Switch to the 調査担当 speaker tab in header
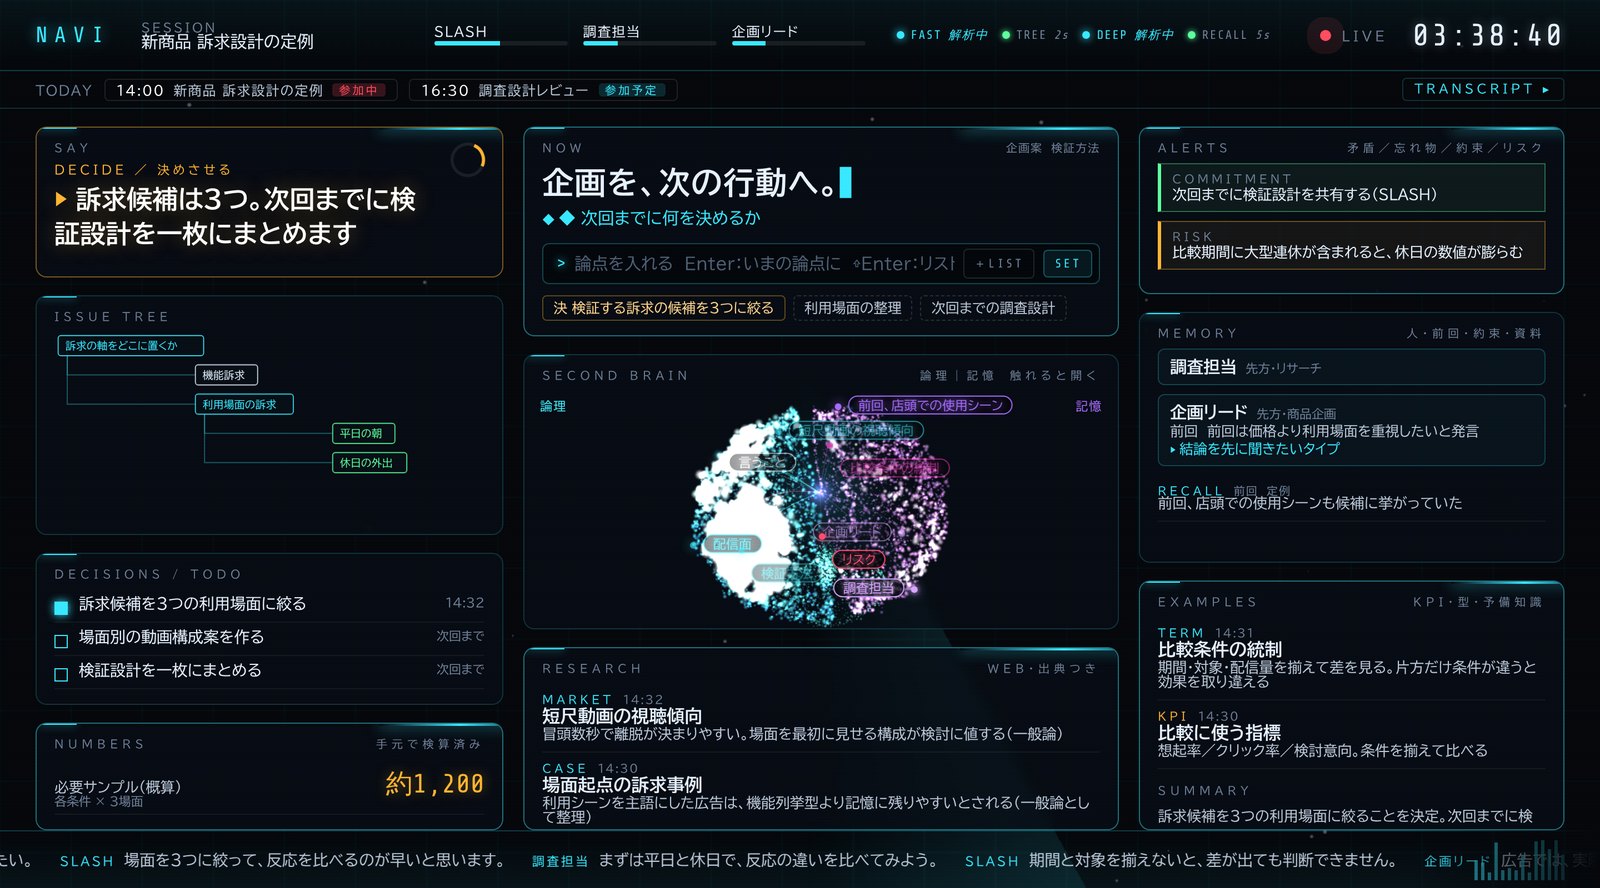 point(611,32)
